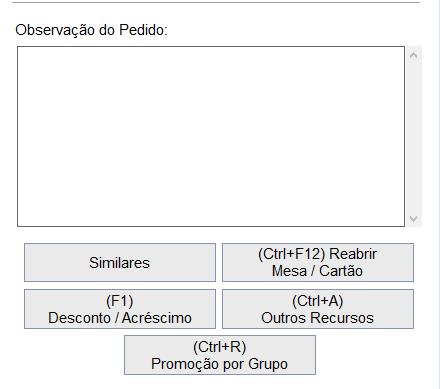
Task: Click the scrollbar down arrow
Action: tap(414, 219)
